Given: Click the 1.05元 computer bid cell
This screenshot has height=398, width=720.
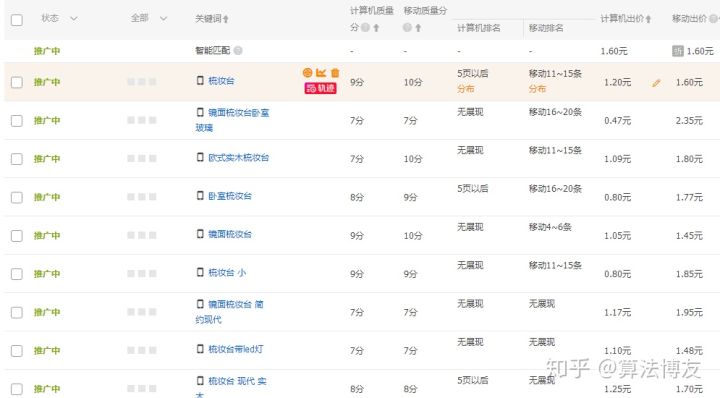Looking at the screenshot, I should pos(617,236).
